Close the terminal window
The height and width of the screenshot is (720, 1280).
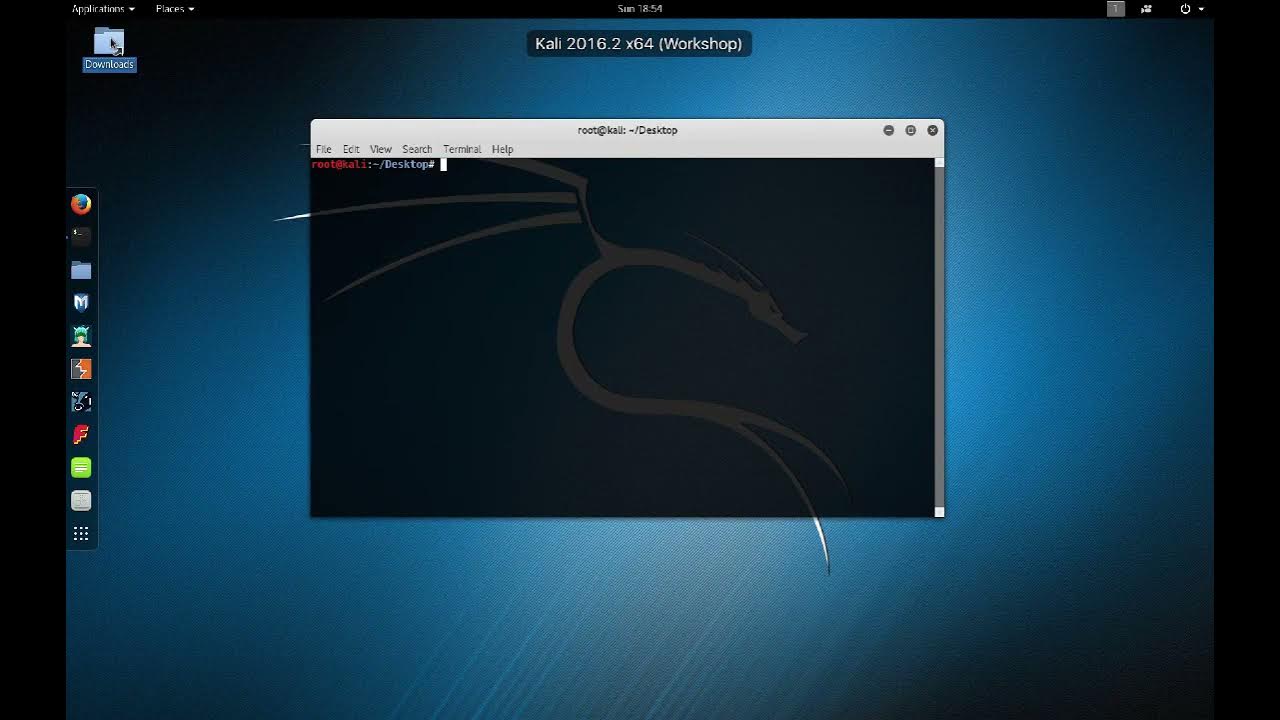pyautogui.click(x=932, y=130)
